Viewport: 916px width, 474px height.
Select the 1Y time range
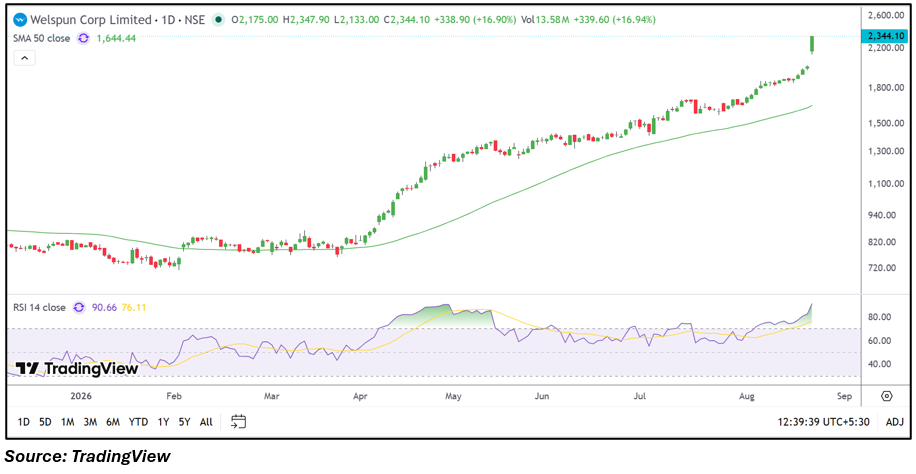coord(164,421)
